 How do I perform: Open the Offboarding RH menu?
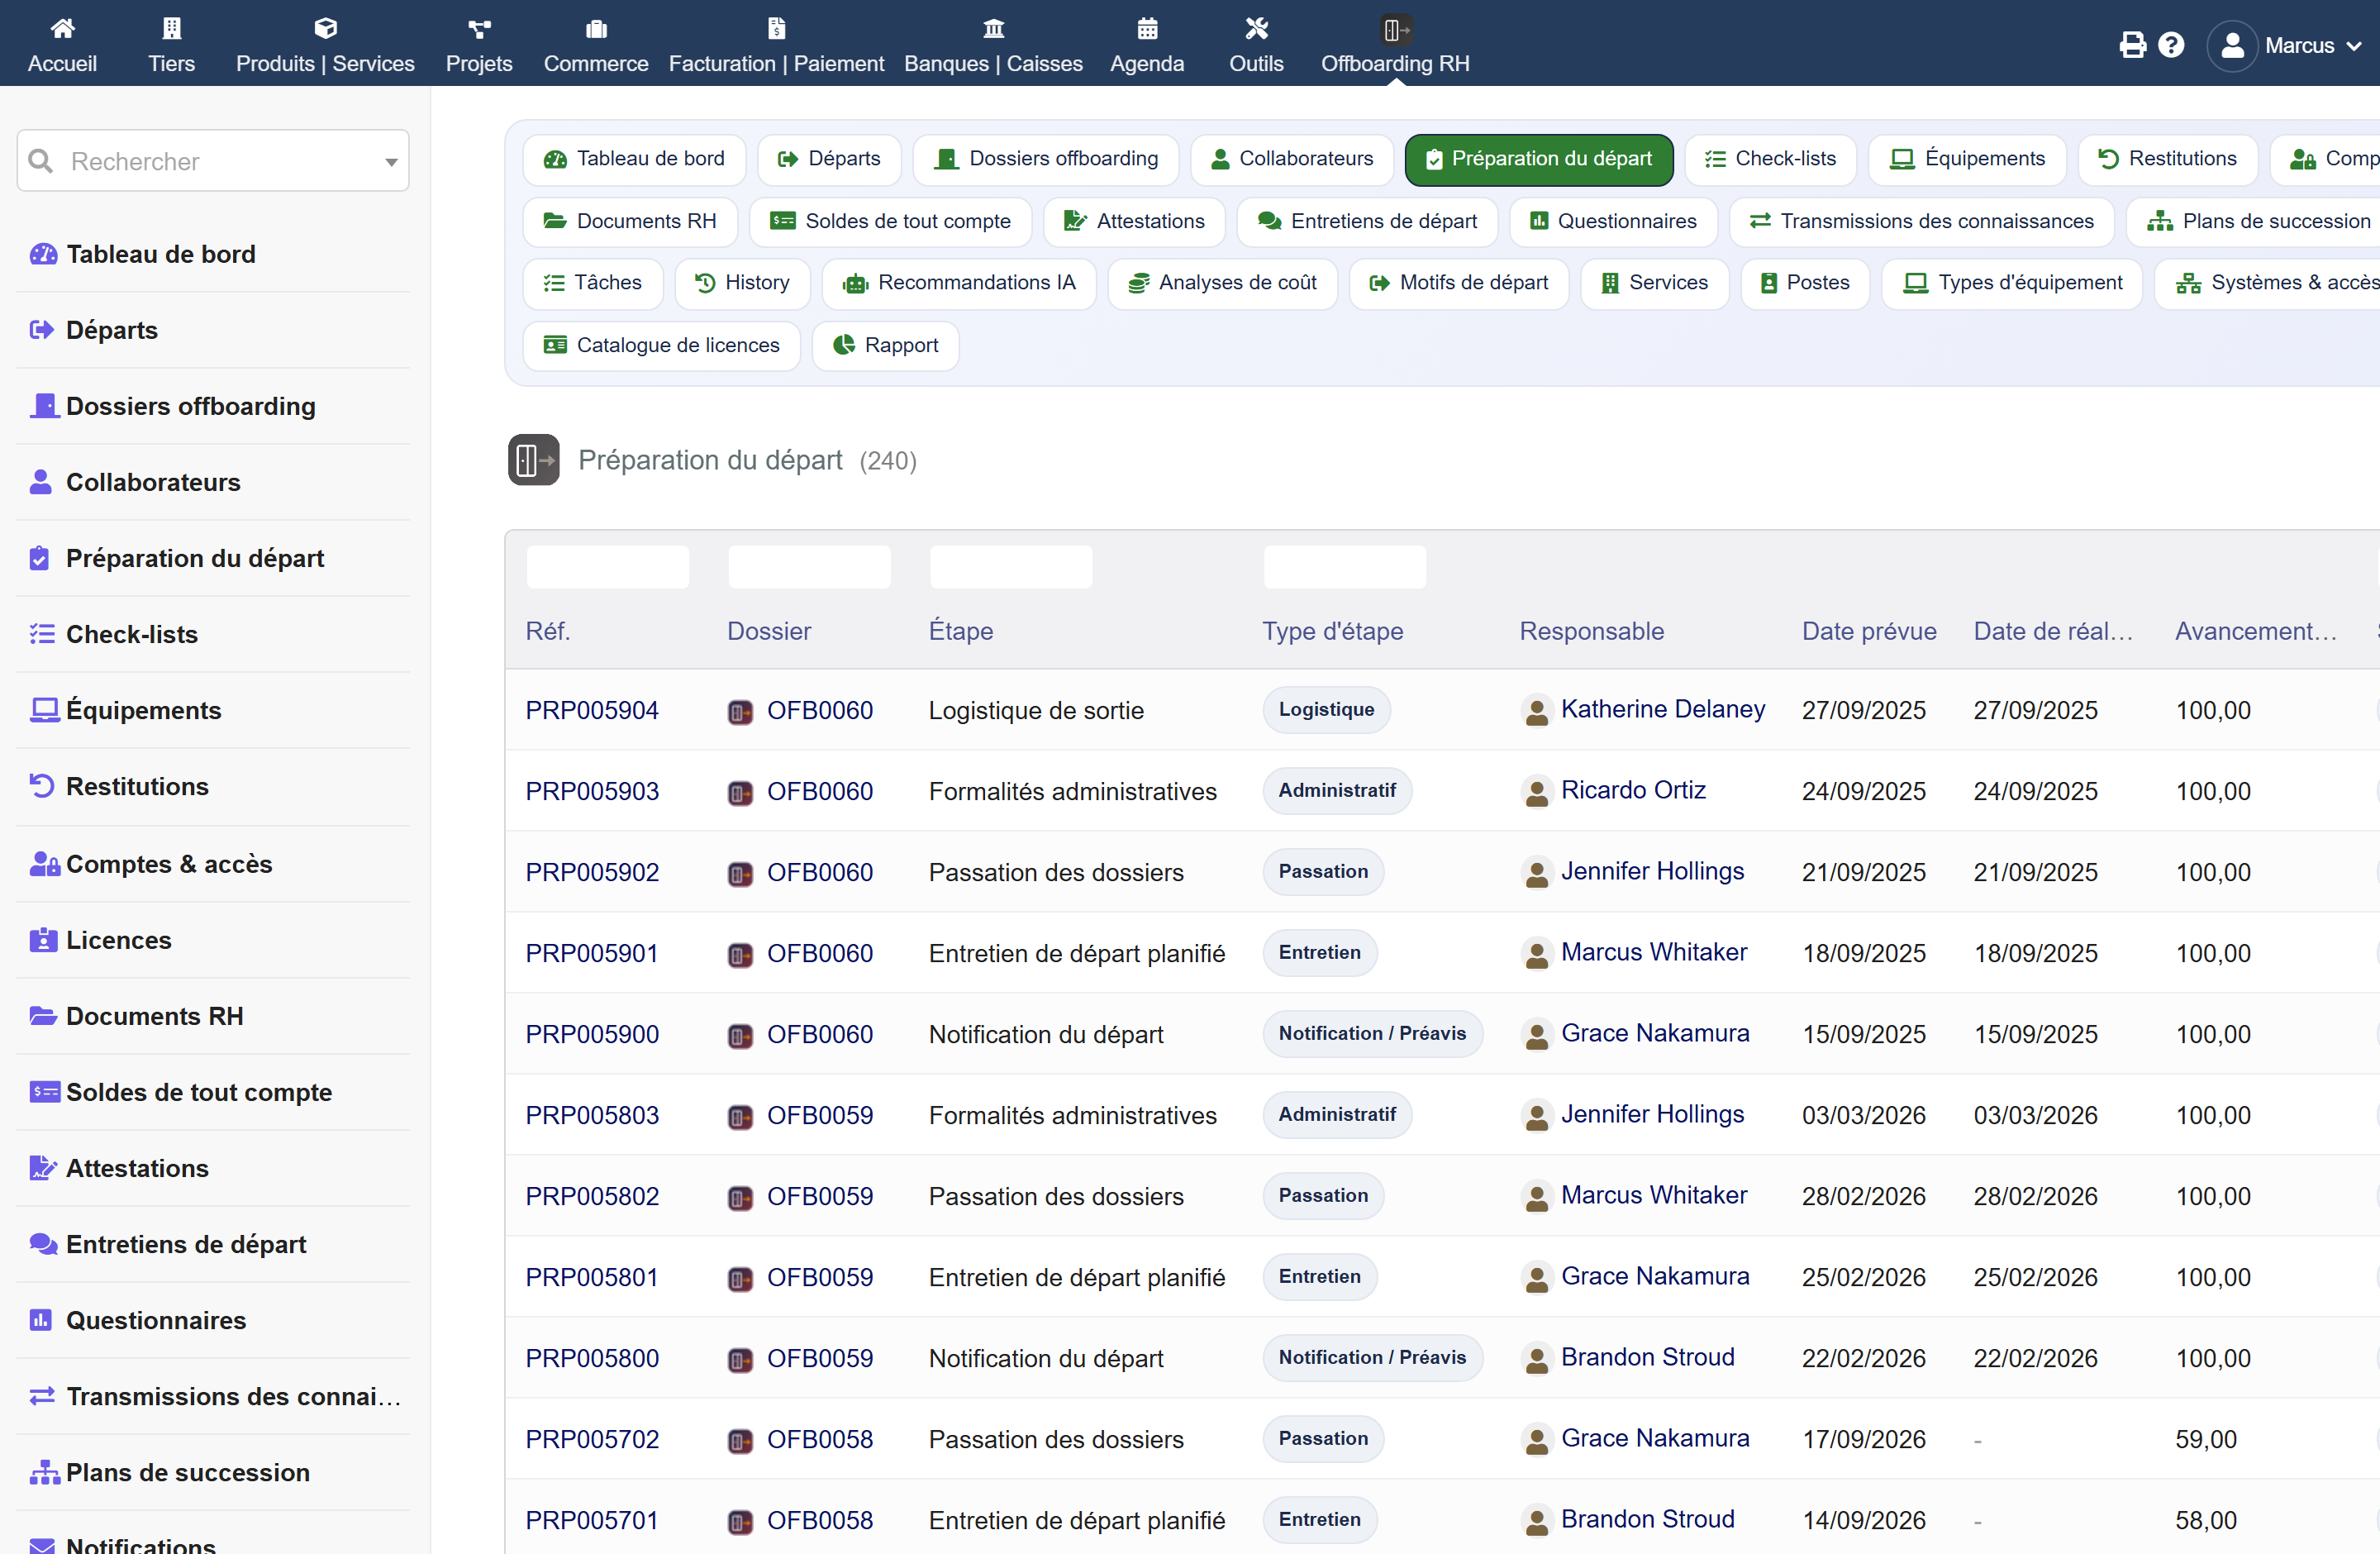pyautogui.click(x=1395, y=46)
